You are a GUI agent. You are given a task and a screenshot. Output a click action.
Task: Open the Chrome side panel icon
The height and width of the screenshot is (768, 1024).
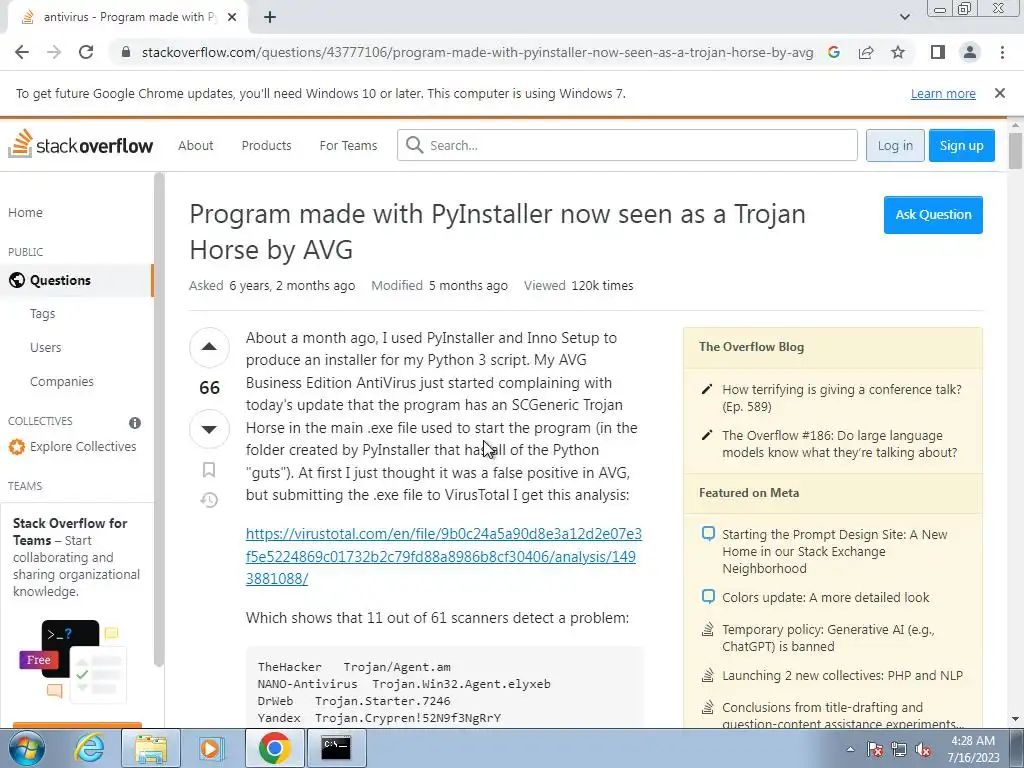938,52
